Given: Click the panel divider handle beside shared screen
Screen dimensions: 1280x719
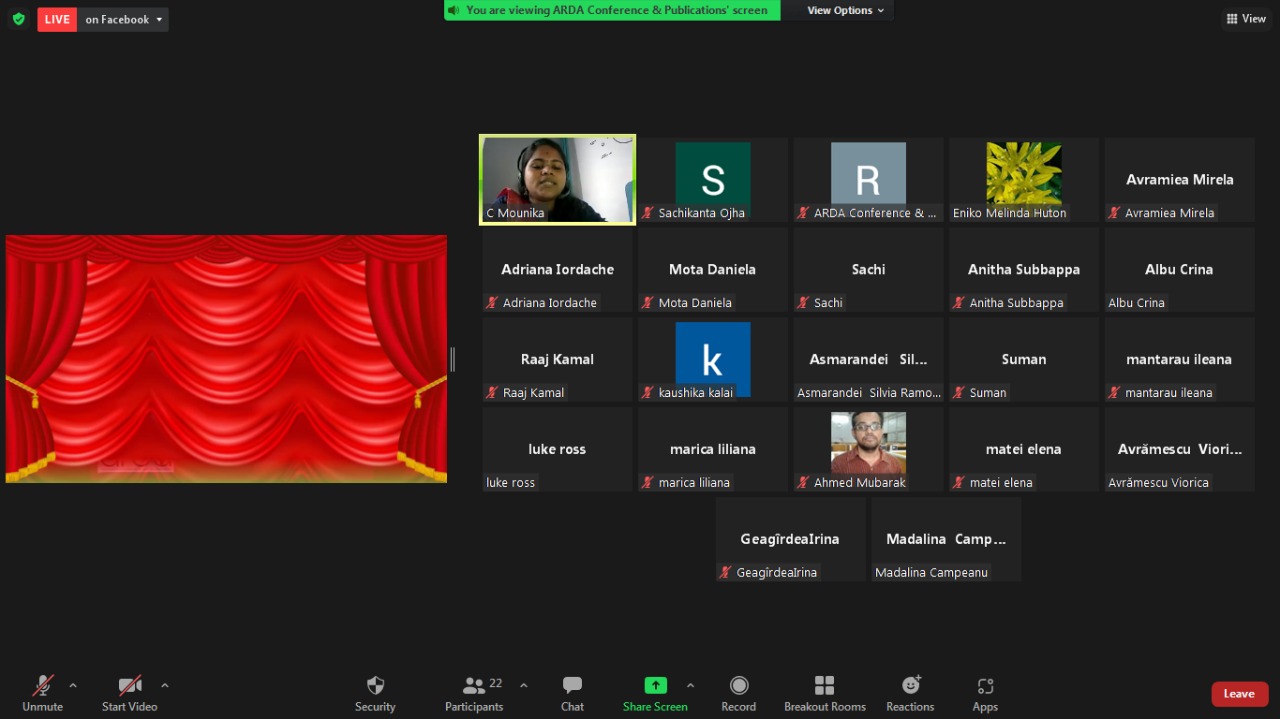Looking at the screenshot, I should coord(453,359).
